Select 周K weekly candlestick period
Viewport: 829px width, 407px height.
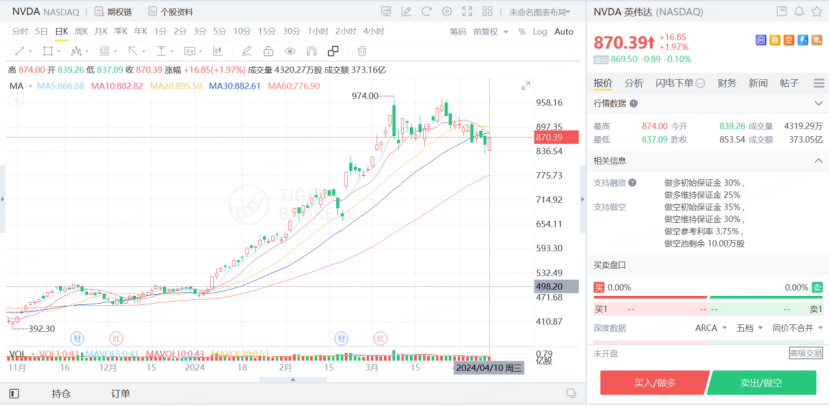coord(81,32)
